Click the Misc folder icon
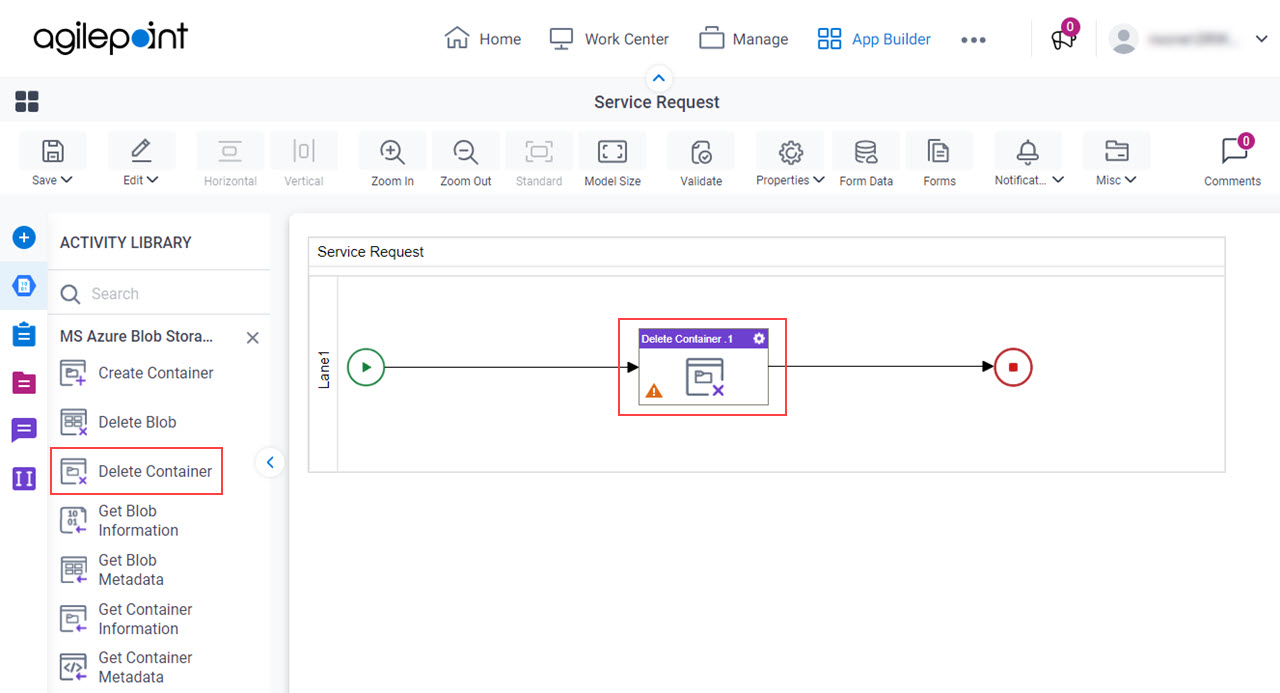The image size is (1280, 693). (x=1116, y=151)
